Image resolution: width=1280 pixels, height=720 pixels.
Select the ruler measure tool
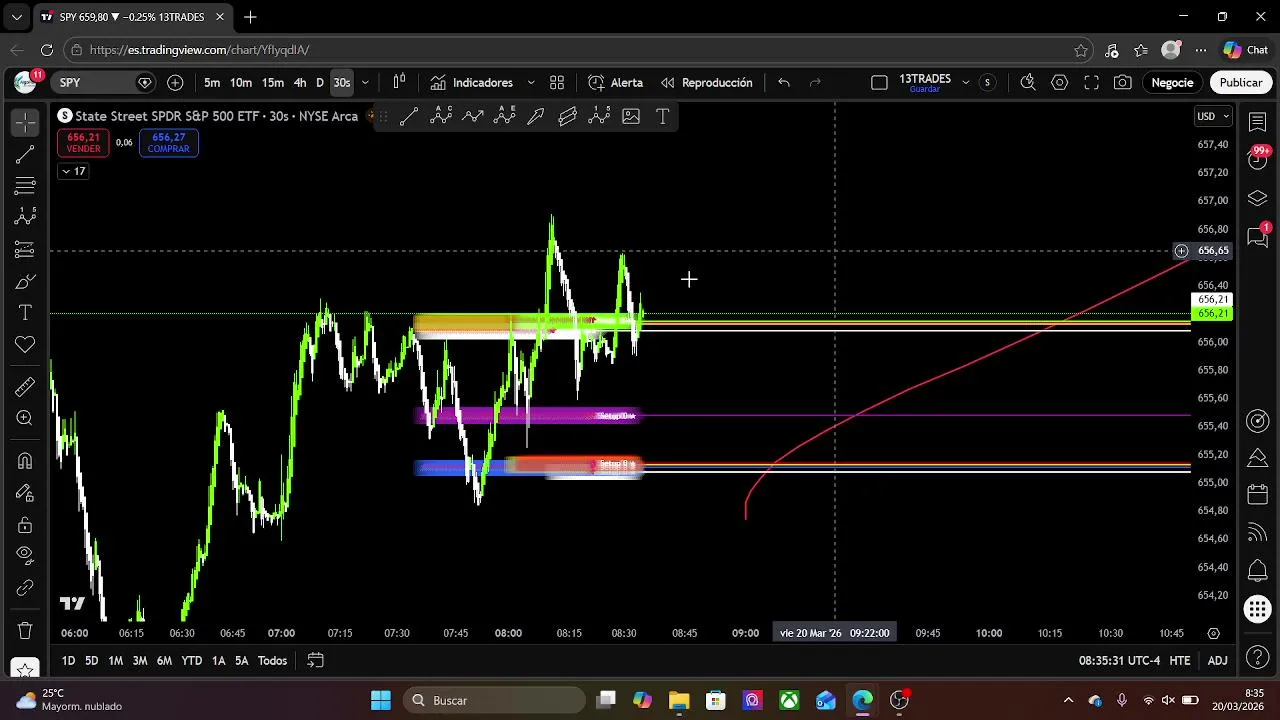pos(25,387)
